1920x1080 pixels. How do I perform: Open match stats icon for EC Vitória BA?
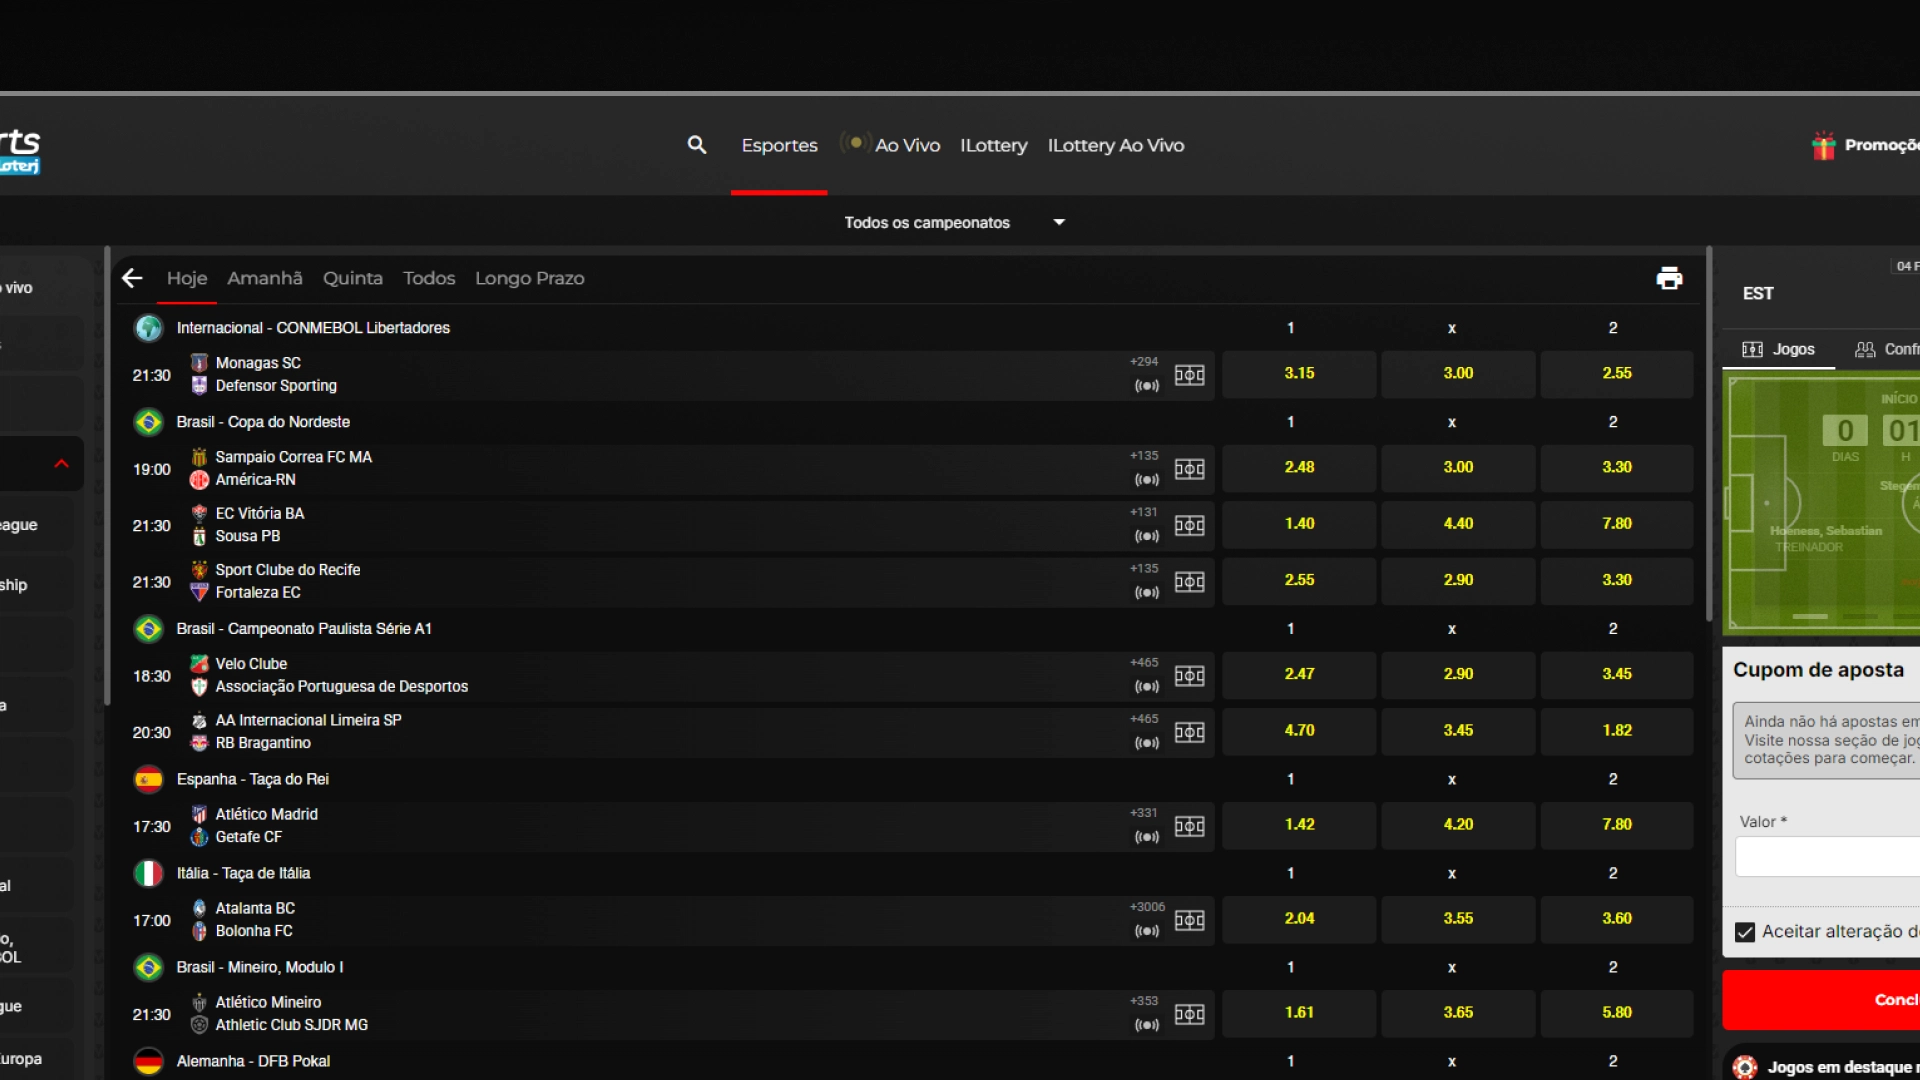coord(1189,525)
